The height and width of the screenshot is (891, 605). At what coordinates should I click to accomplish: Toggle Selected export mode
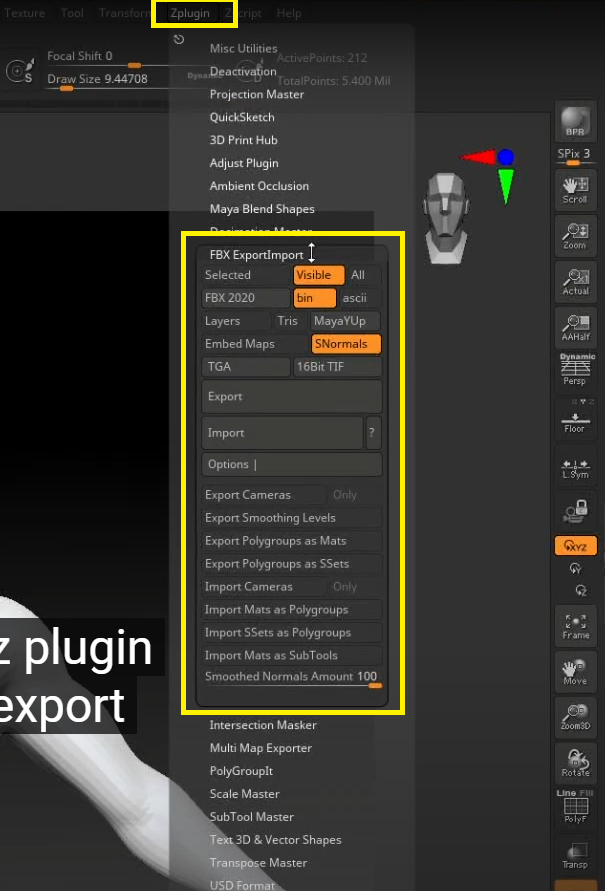[245, 275]
